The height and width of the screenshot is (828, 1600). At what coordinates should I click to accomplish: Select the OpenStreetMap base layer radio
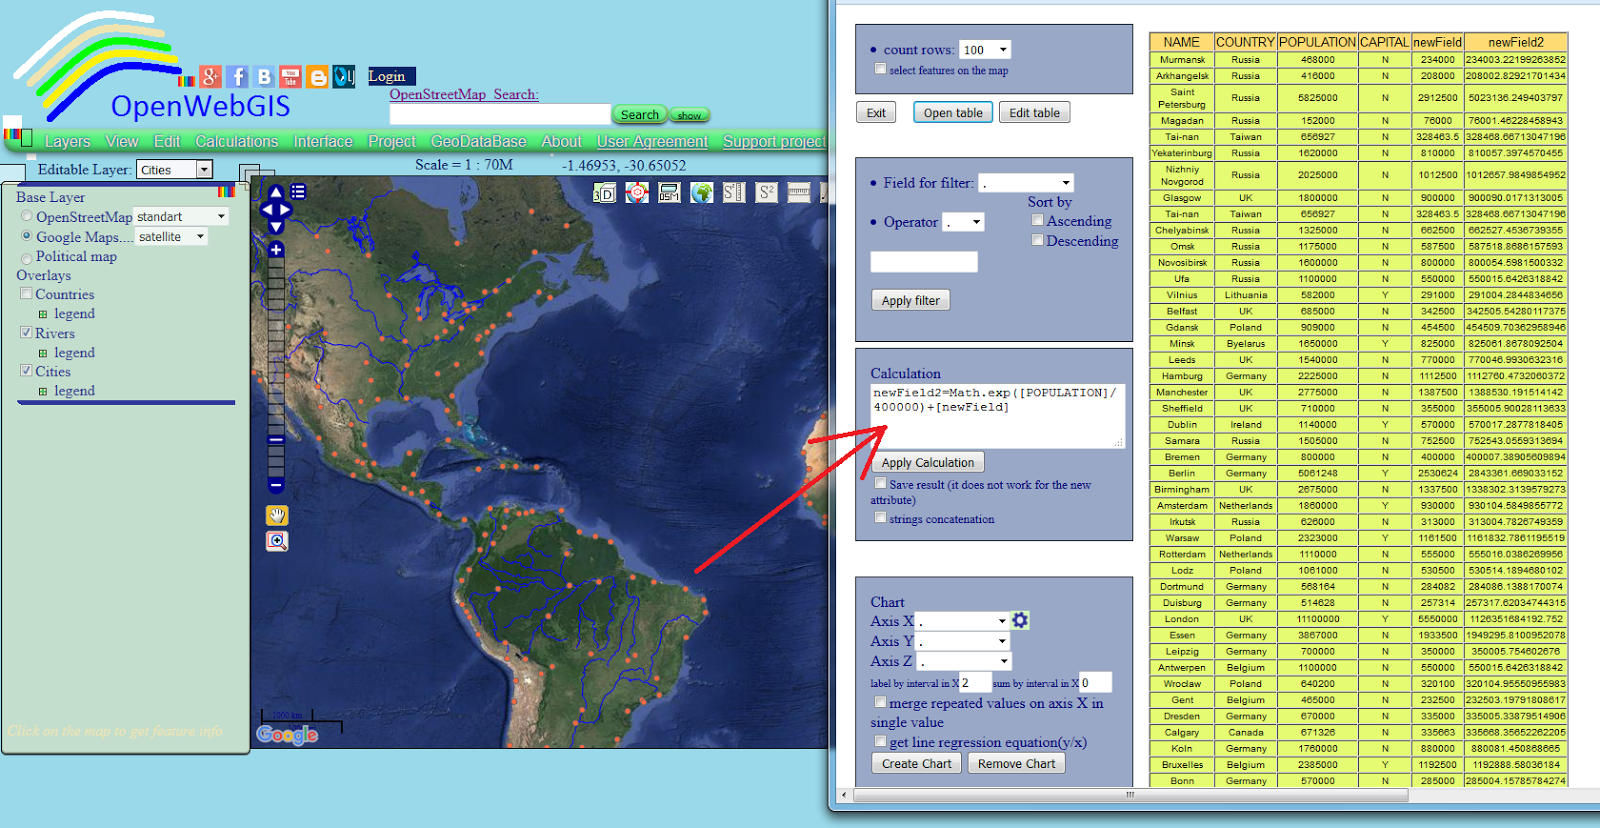click(x=27, y=216)
